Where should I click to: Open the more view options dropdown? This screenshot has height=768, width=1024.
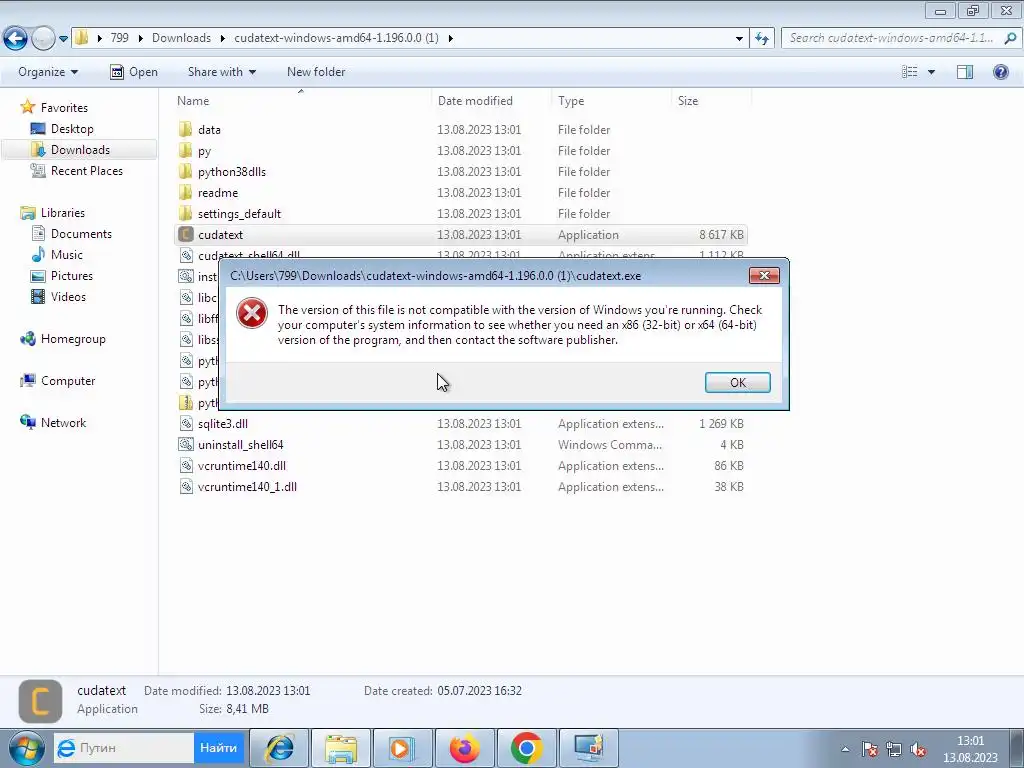coord(931,72)
